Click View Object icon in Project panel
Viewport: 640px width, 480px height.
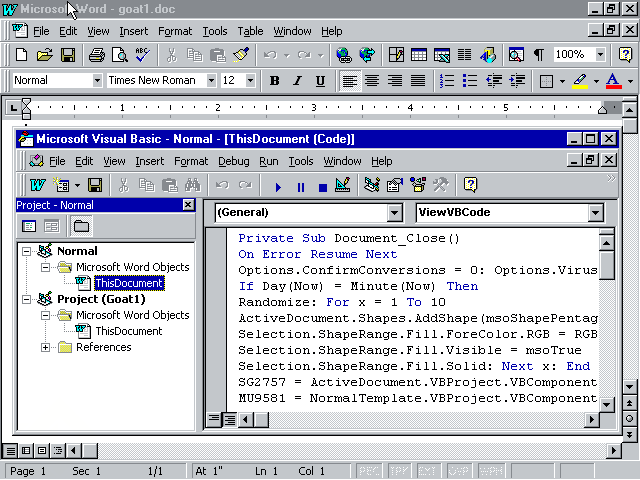point(51,226)
